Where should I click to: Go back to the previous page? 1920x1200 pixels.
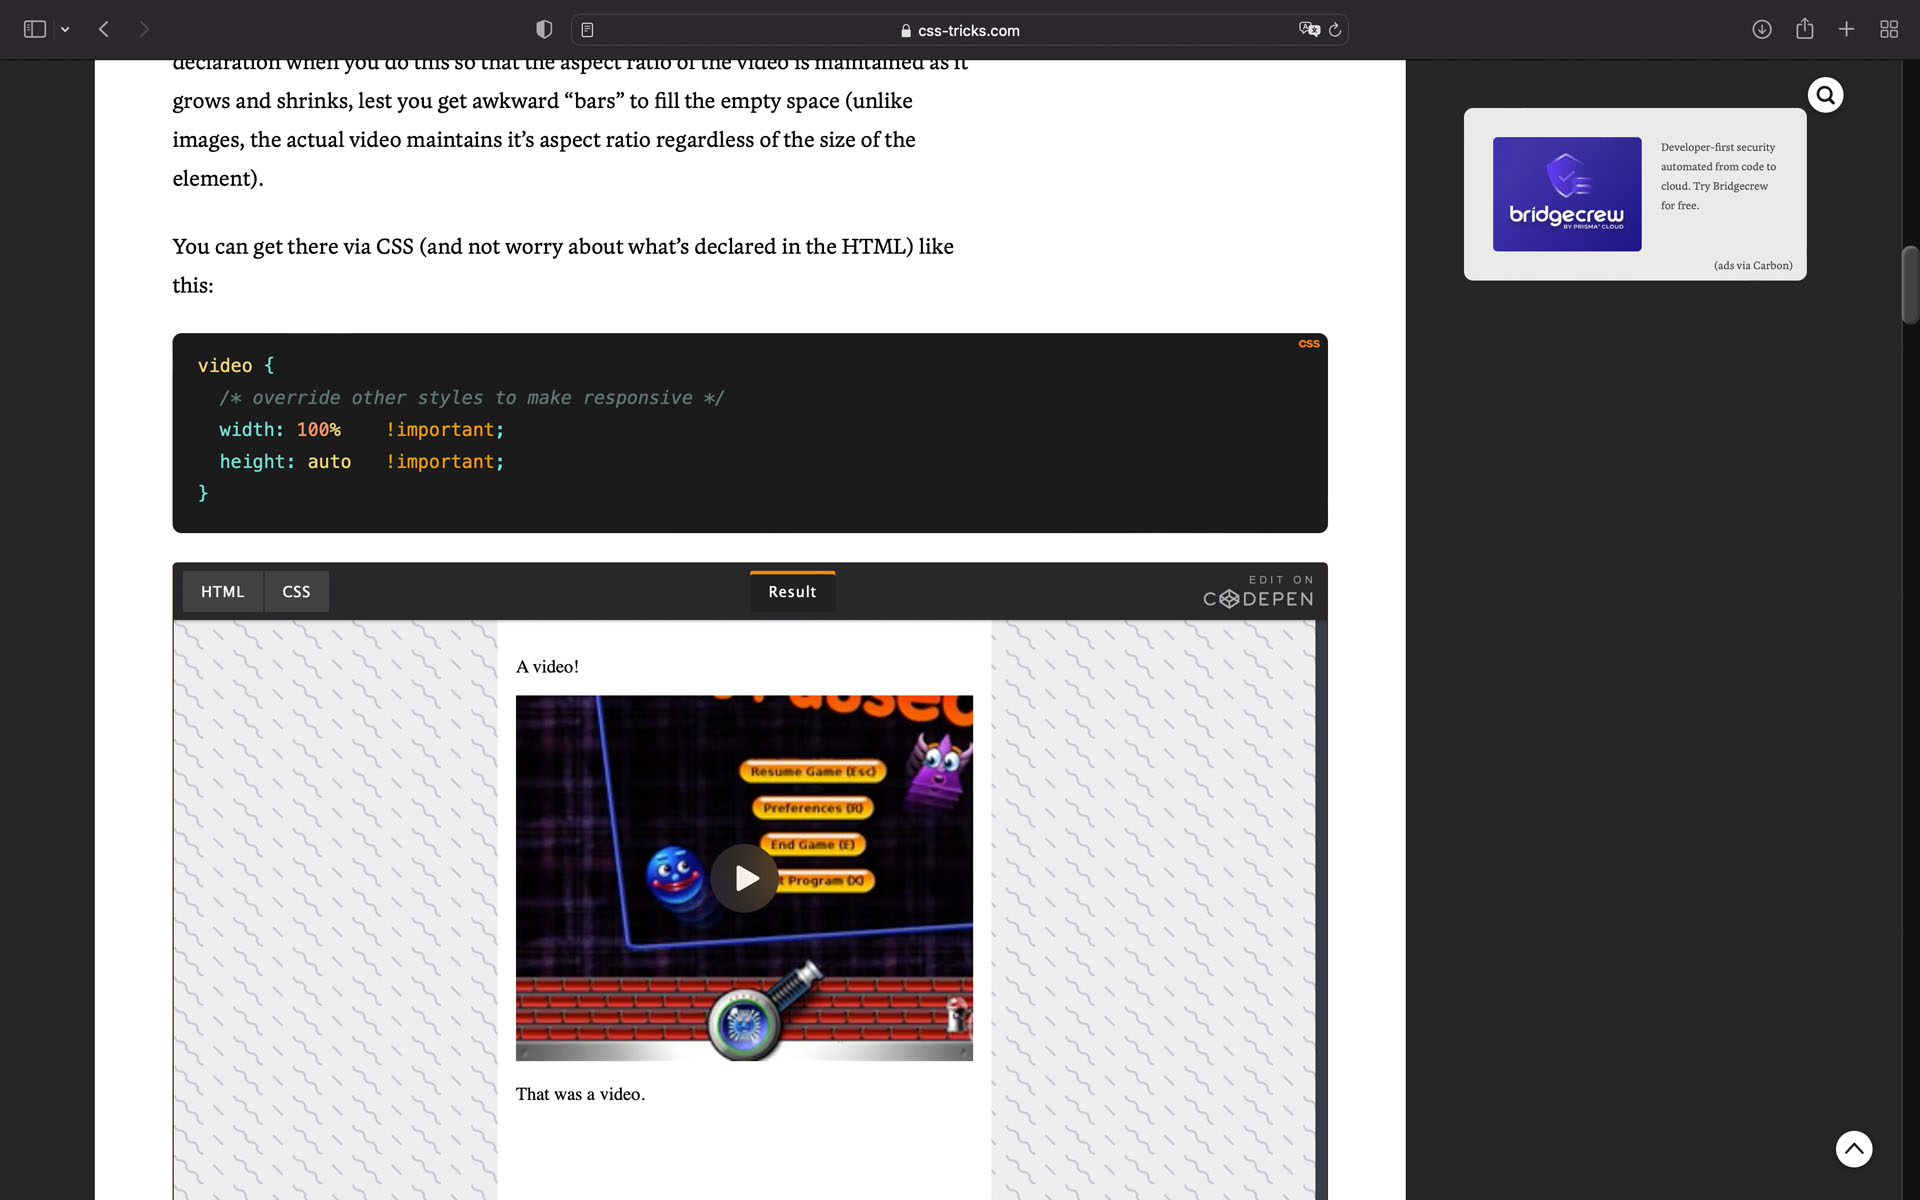(x=104, y=30)
